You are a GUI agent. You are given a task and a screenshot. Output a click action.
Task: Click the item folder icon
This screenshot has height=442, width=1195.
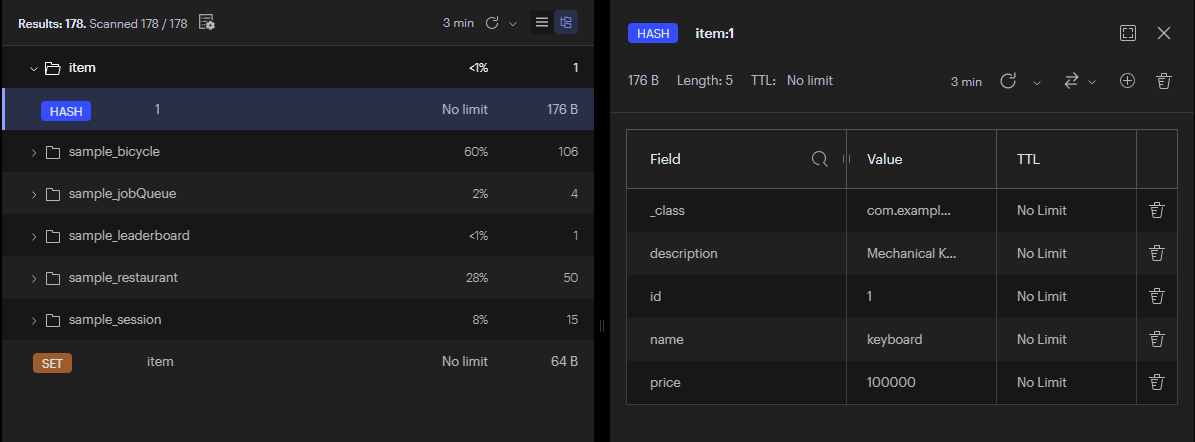point(53,68)
